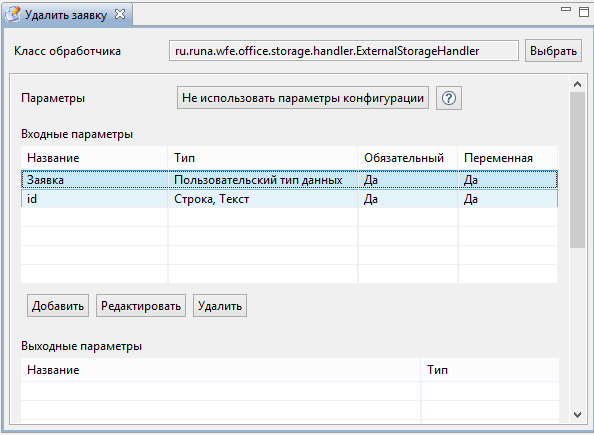
Task: Click the Удалить заявку tab icon
Action: [x=13, y=14]
